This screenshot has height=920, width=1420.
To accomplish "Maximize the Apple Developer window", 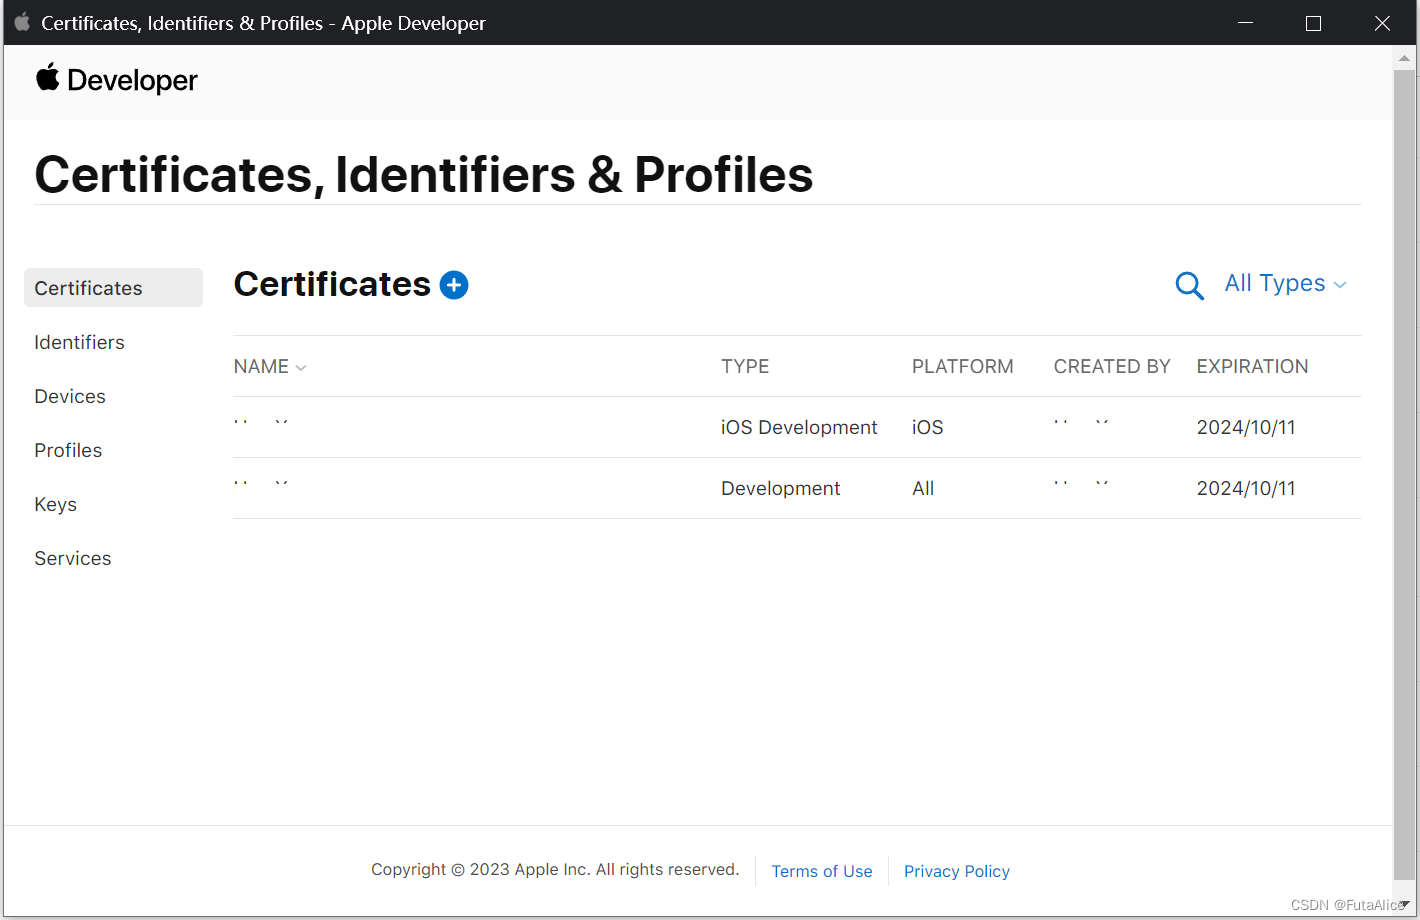I will point(1314,22).
